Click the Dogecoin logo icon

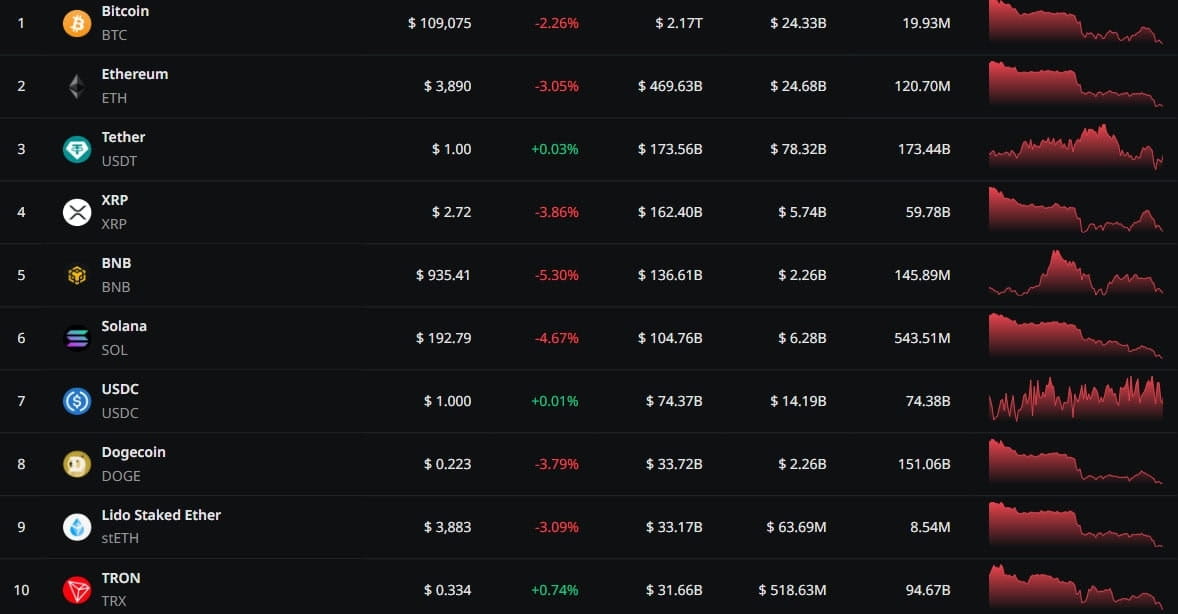point(77,464)
